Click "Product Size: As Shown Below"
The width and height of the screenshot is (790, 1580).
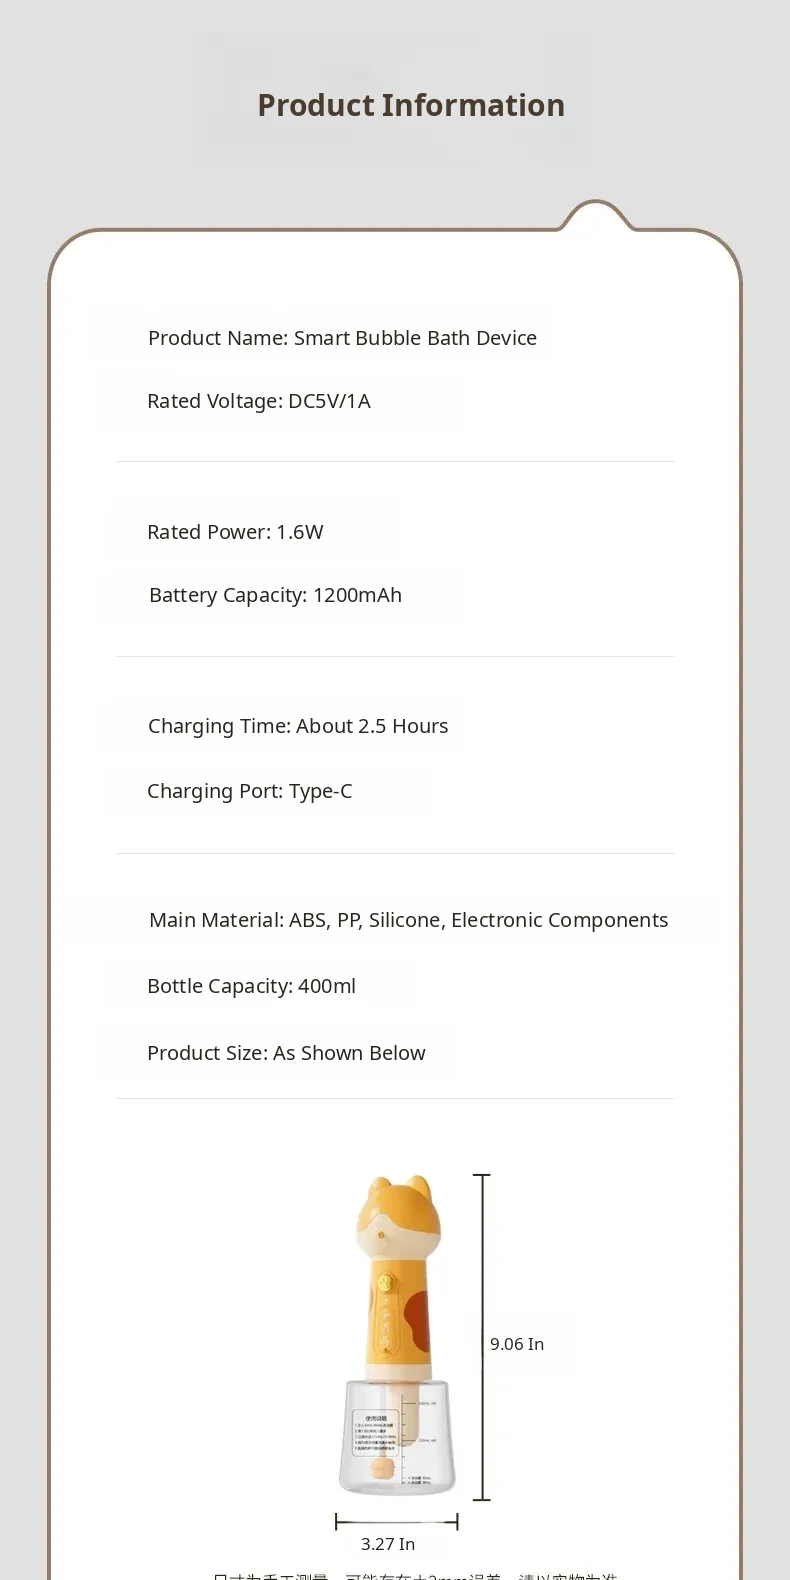(x=286, y=1053)
